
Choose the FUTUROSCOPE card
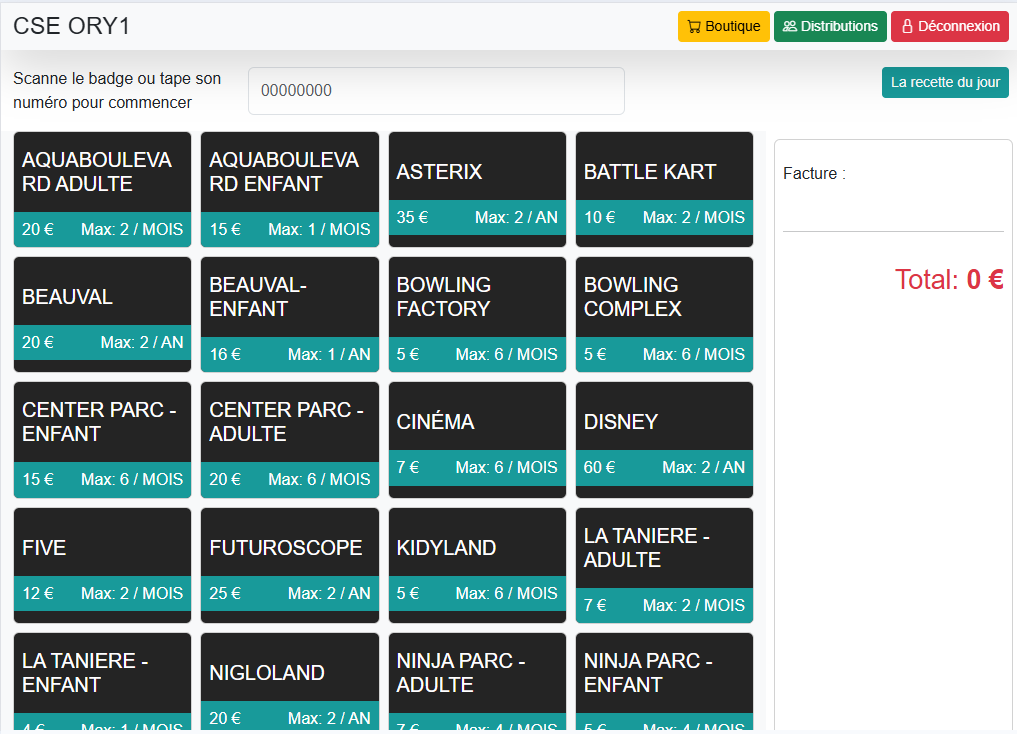click(x=290, y=565)
